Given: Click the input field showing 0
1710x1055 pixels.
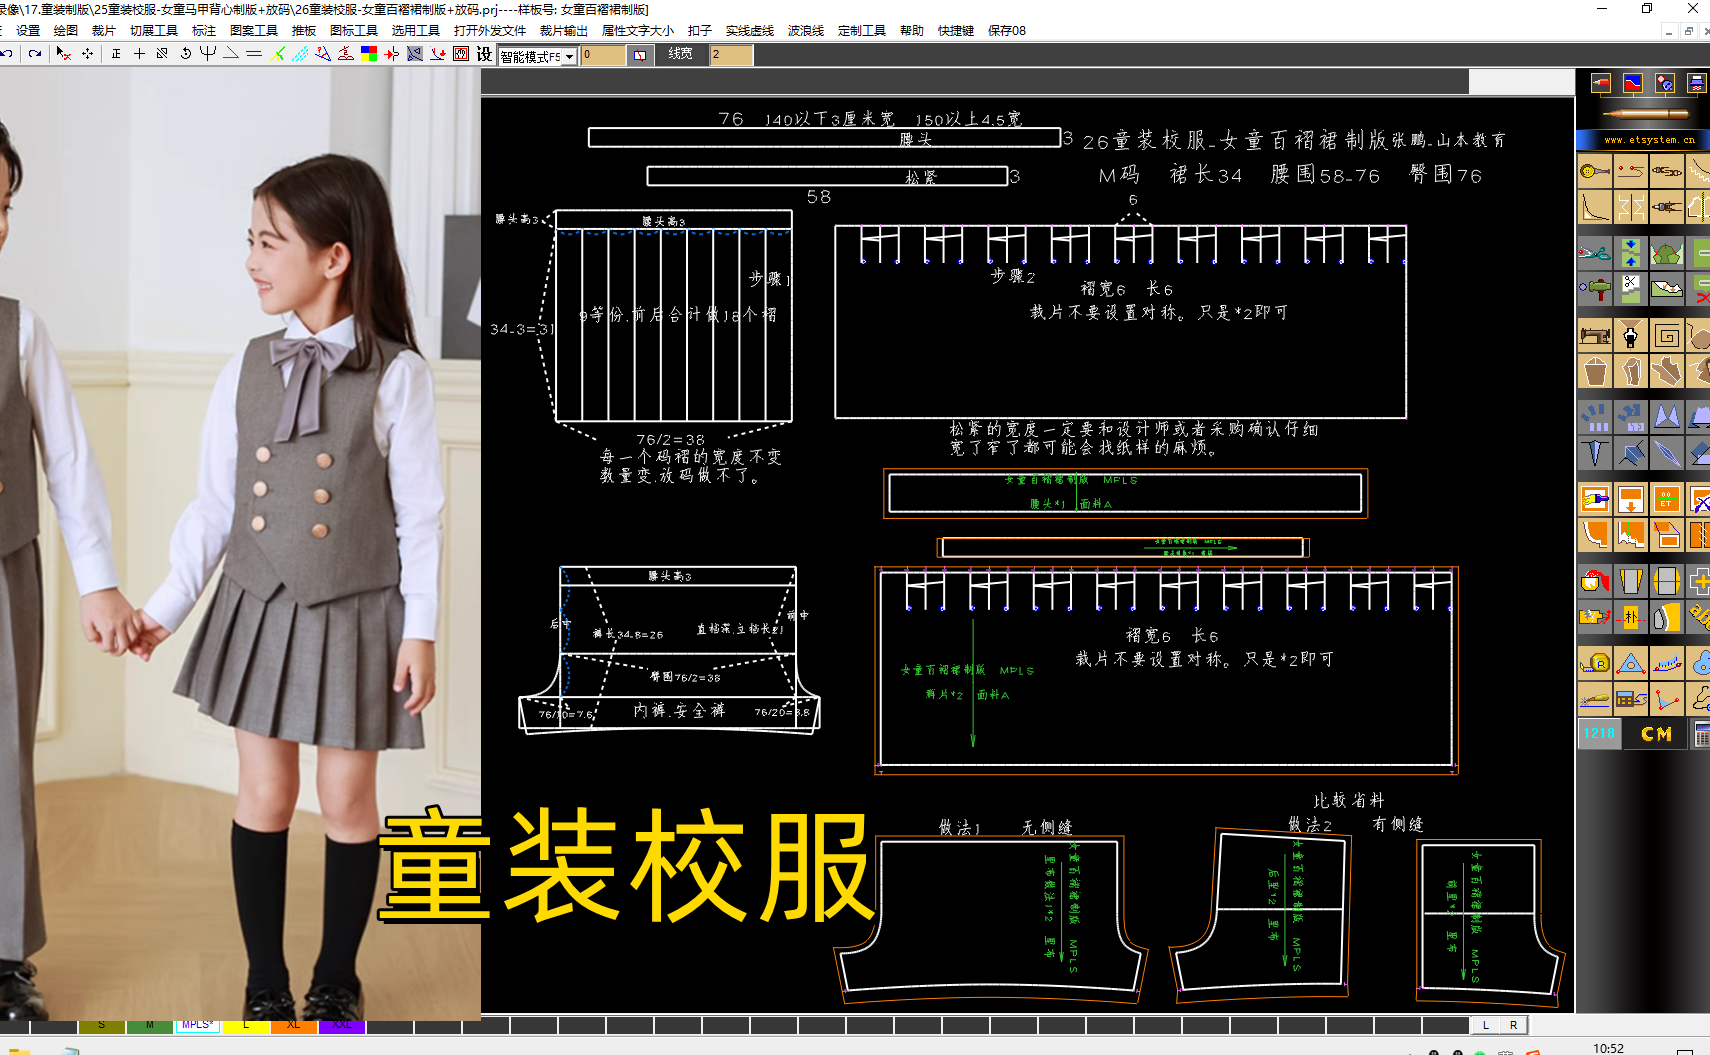Looking at the screenshot, I should [604, 55].
